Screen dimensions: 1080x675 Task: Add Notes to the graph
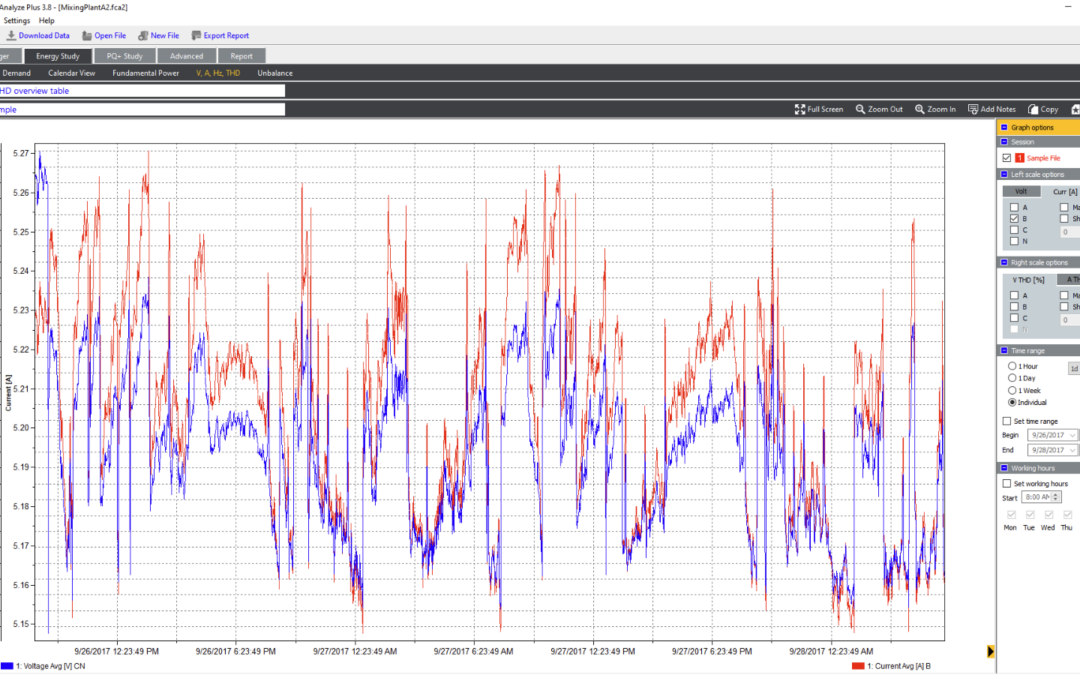pos(973,109)
